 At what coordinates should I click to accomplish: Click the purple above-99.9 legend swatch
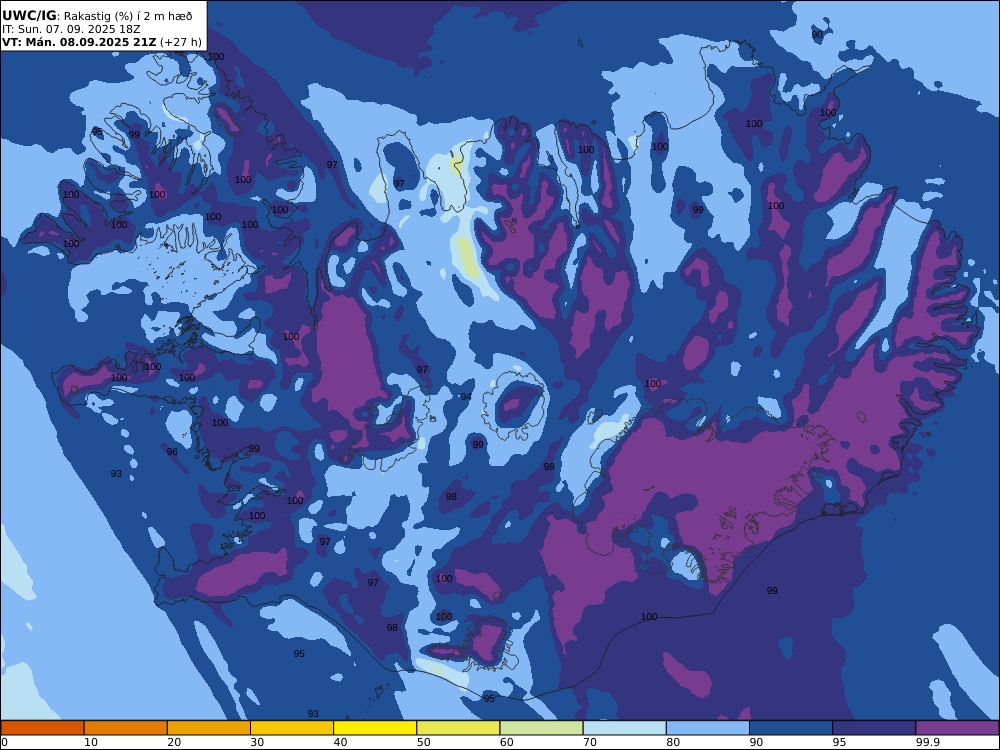957,728
